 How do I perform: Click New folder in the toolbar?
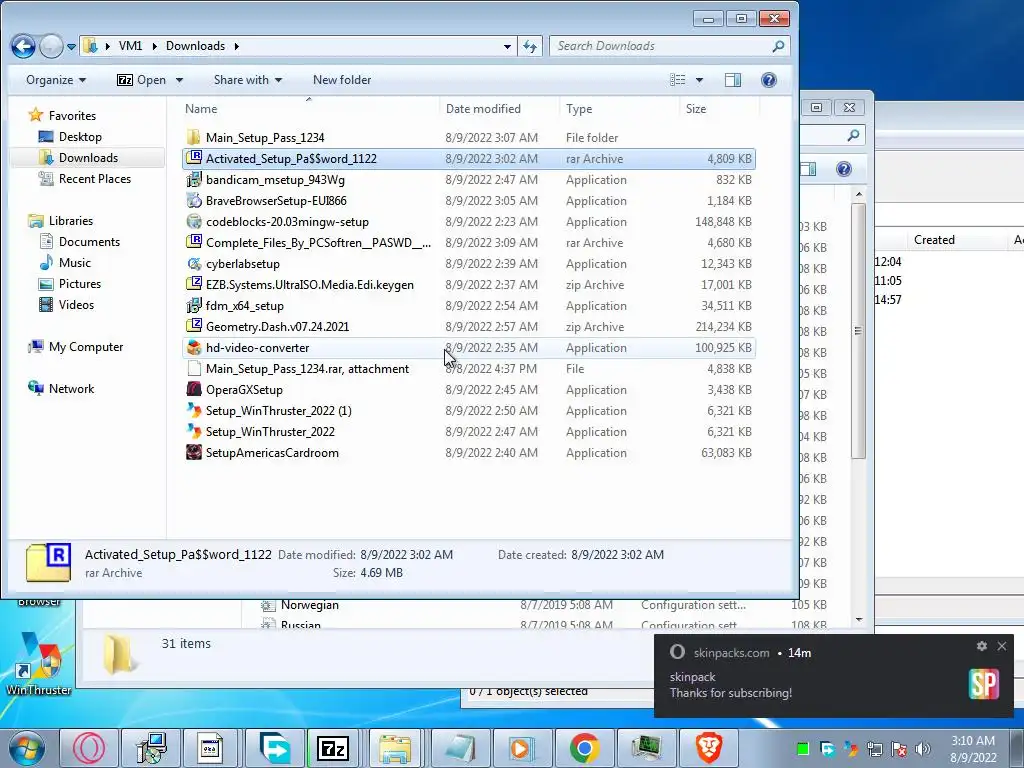(342, 80)
